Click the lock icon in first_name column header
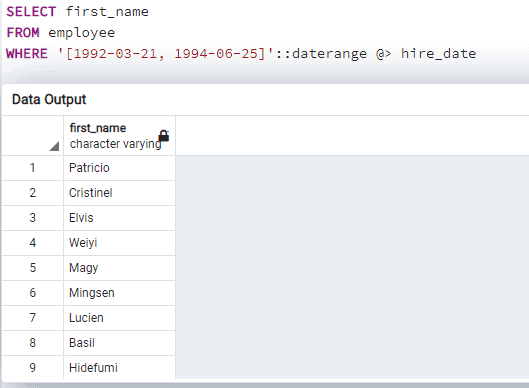529x388 pixels. pyautogui.click(x=164, y=136)
